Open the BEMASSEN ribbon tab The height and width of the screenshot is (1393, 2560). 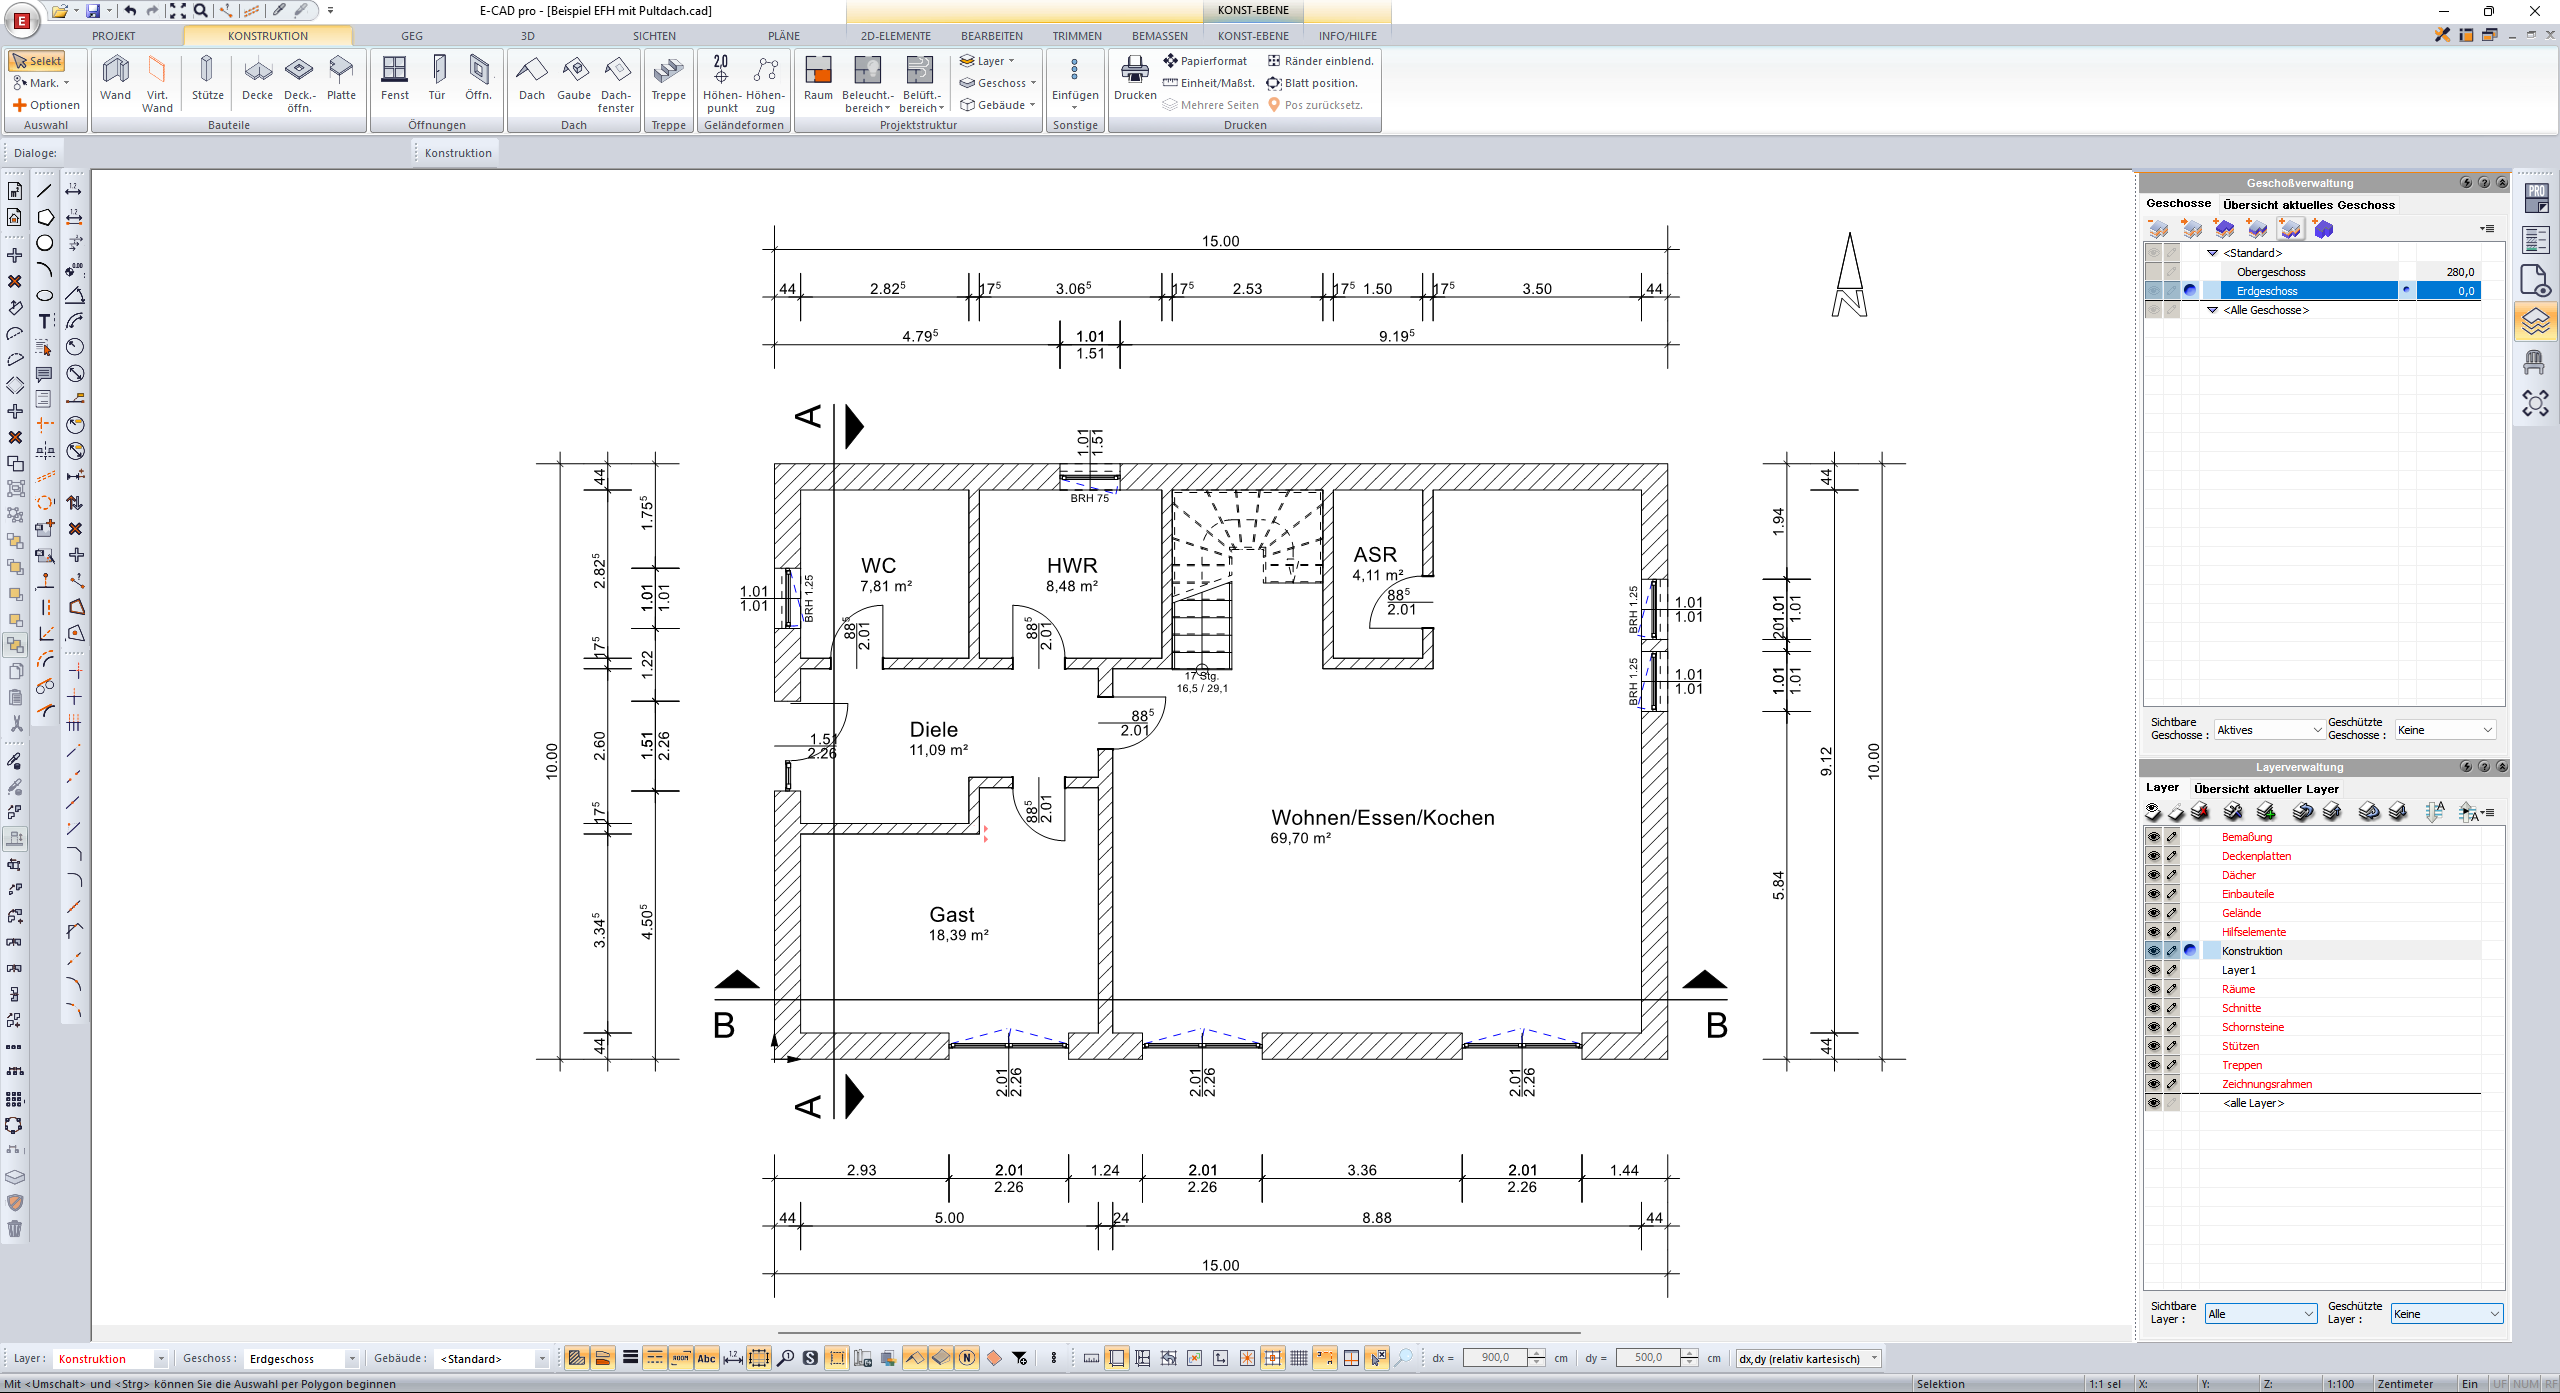pyautogui.click(x=1159, y=36)
